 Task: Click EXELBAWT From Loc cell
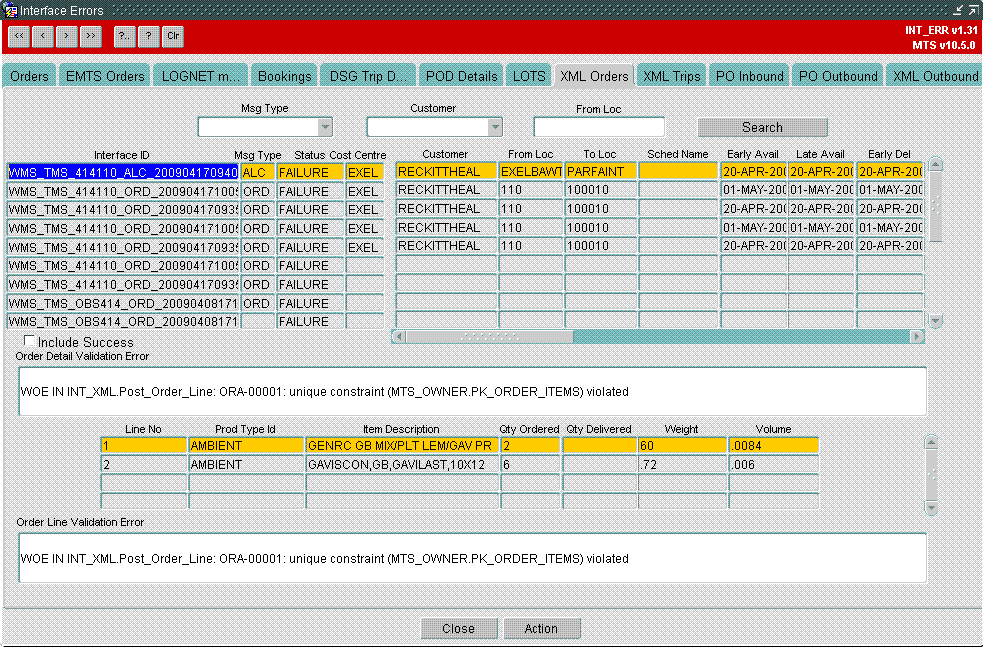(x=530, y=172)
